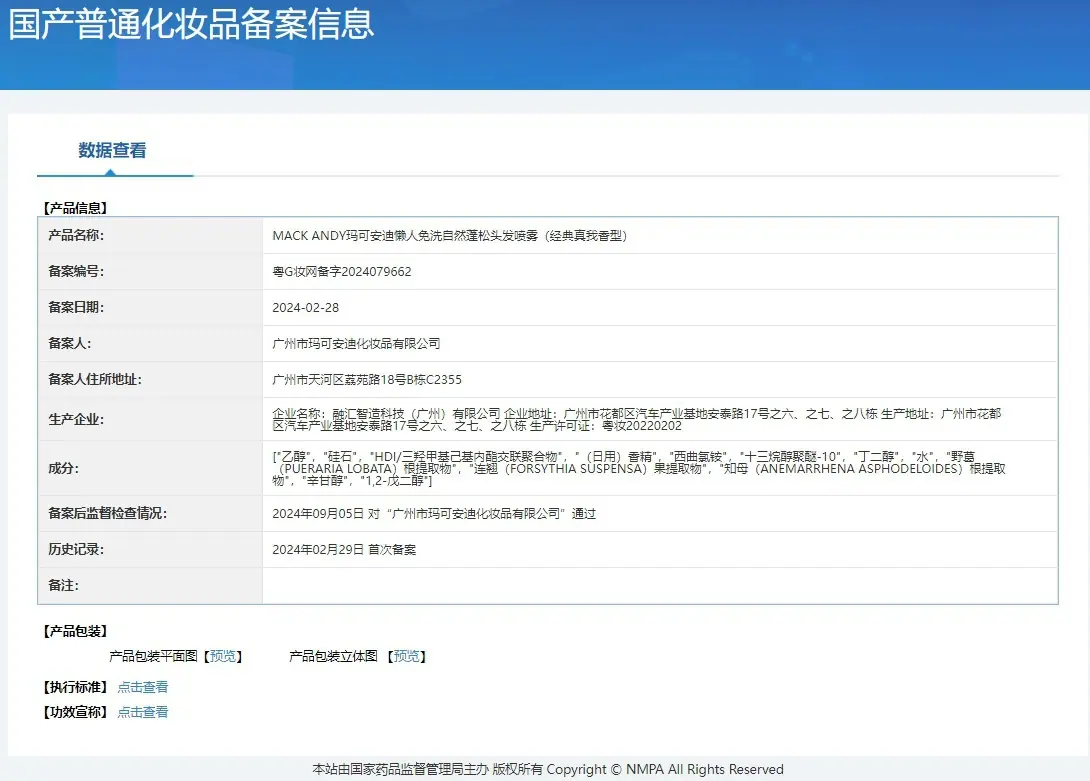
Task: Click the 历史记录 首次备案 entry
Action: (x=344, y=550)
